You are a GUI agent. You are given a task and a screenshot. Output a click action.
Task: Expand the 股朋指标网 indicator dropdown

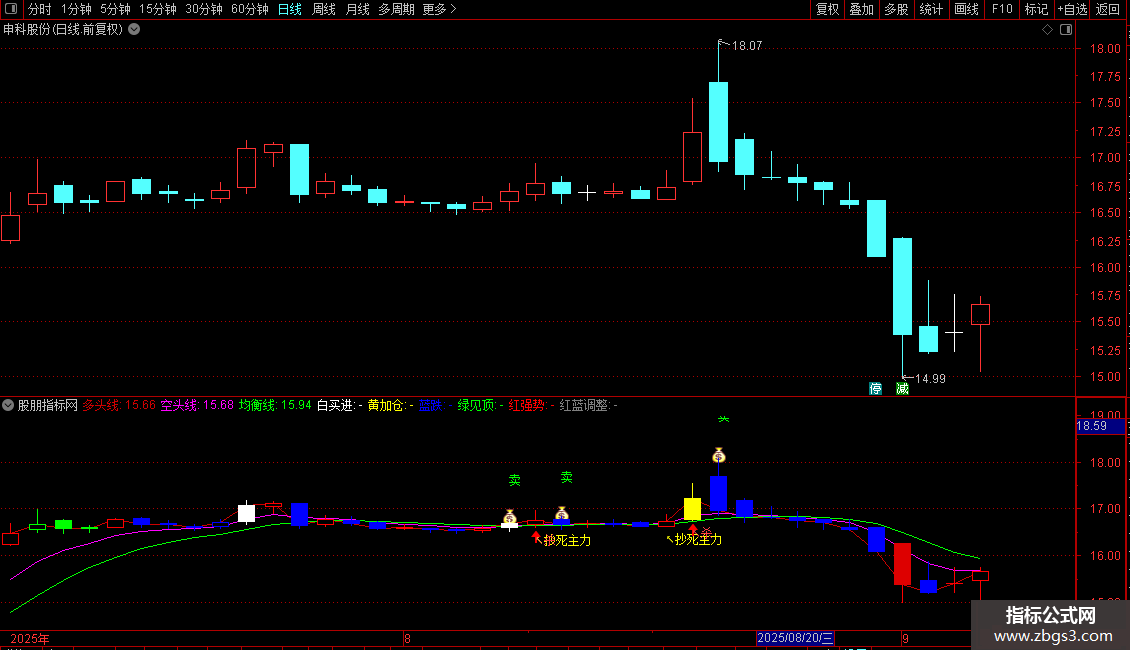click(8, 405)
